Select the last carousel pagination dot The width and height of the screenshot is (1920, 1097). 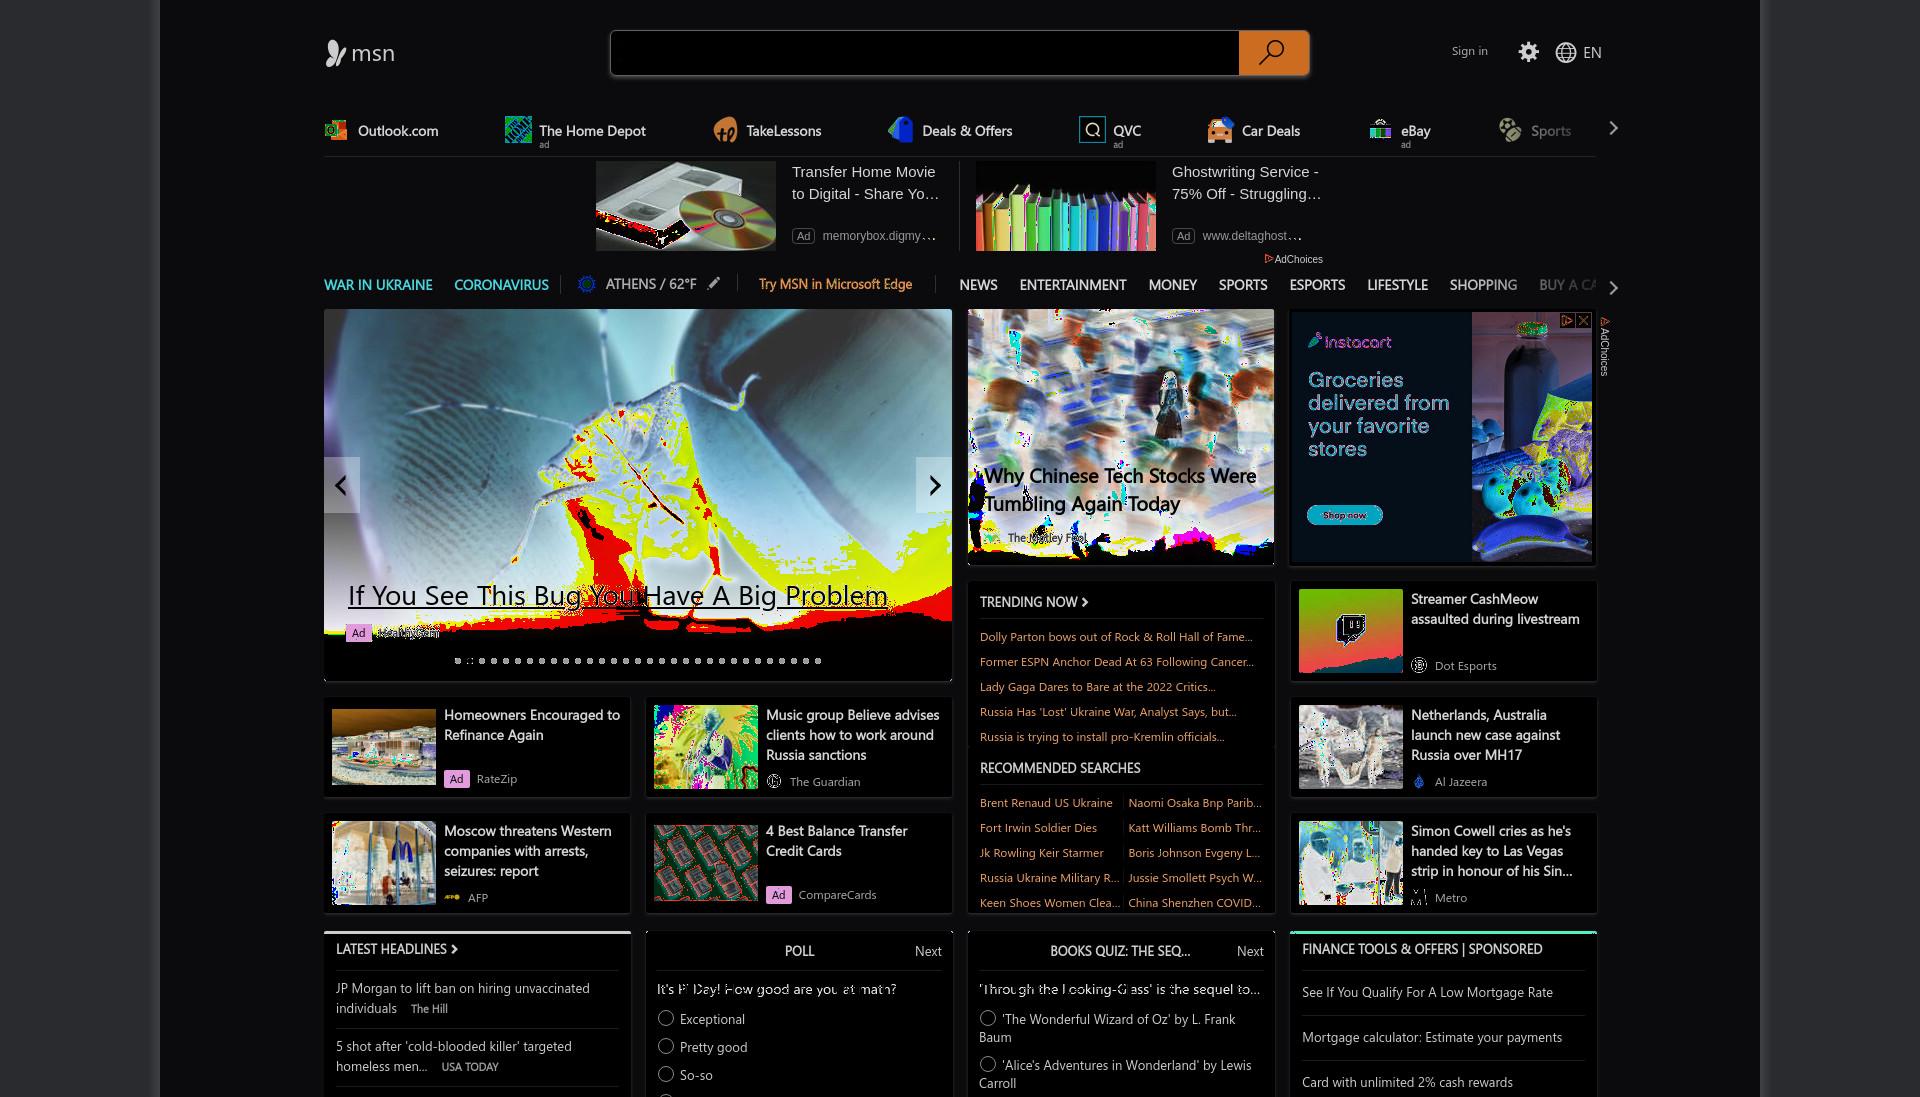(818, 661)
